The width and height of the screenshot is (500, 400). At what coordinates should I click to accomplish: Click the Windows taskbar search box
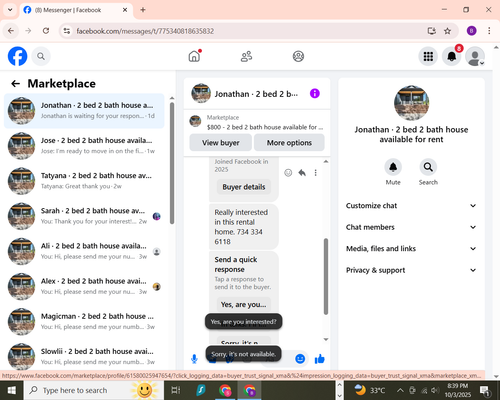(x=94, y=390)
